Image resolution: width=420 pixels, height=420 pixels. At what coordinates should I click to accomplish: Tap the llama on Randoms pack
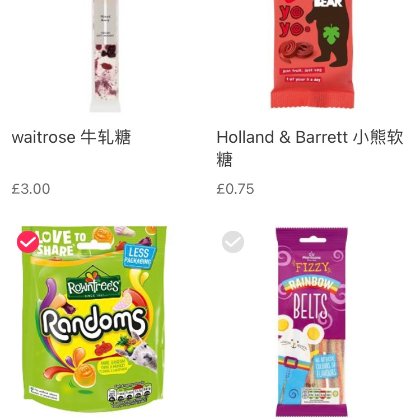click(x=140, y=352)
